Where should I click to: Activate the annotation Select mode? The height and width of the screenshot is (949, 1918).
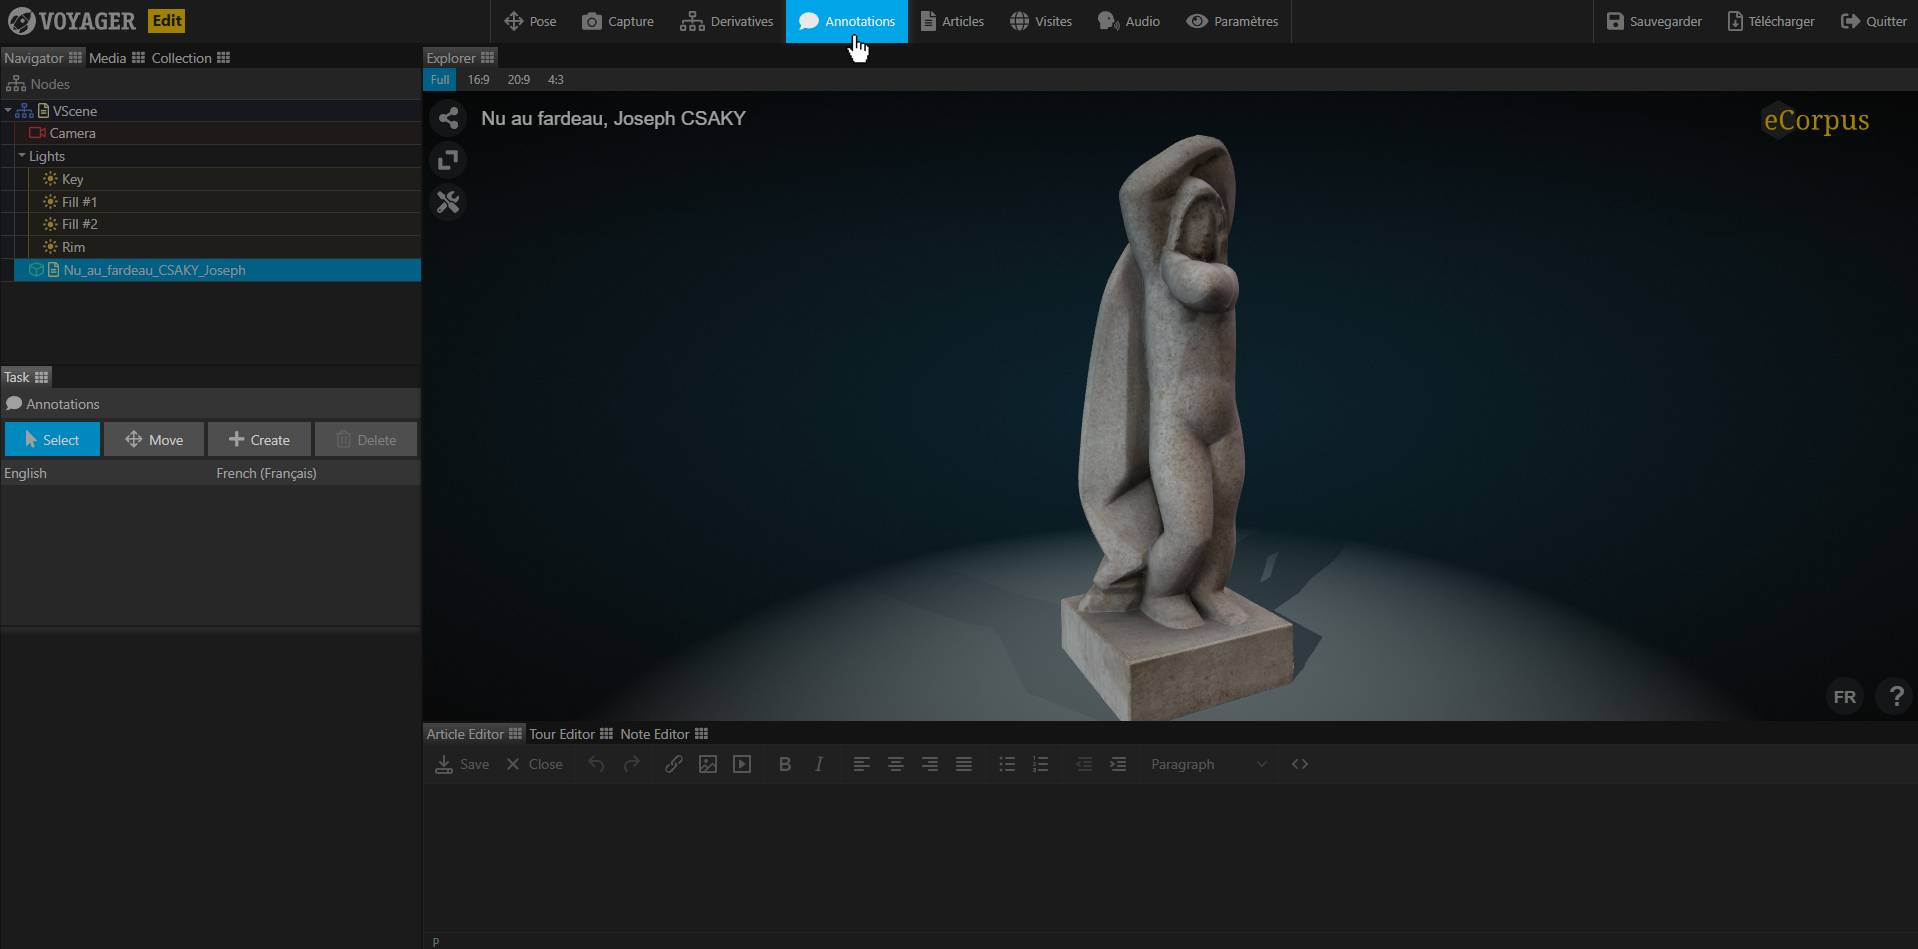[52, 439]
